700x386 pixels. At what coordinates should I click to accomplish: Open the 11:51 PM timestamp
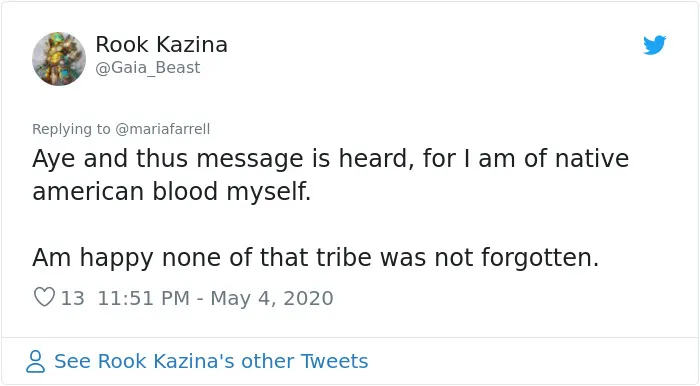coord(143,298)
